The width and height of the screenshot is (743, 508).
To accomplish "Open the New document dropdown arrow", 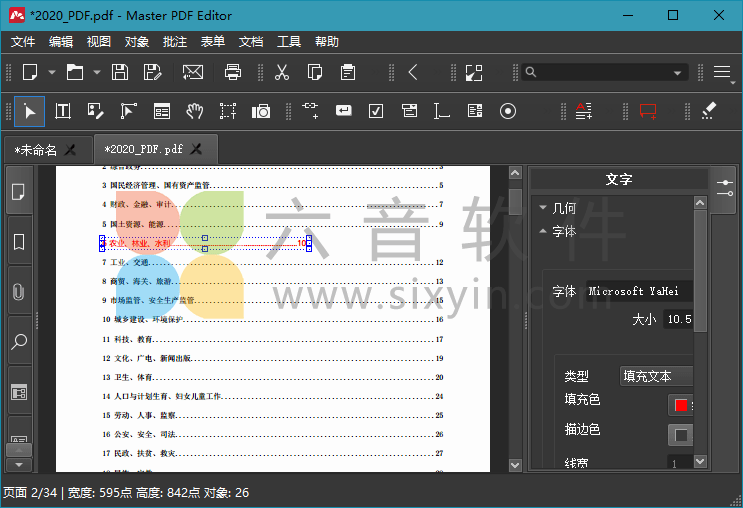I will point(52,73).
